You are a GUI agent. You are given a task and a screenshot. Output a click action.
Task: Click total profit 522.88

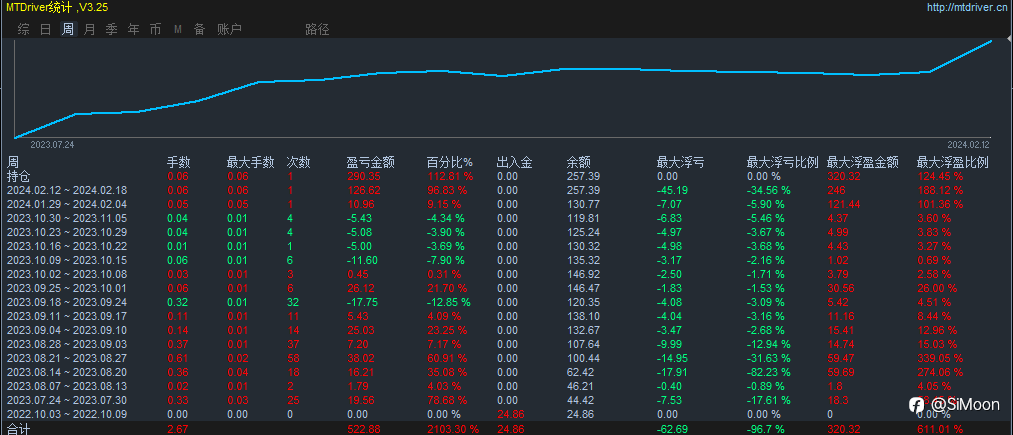click(x=363, y=429)
